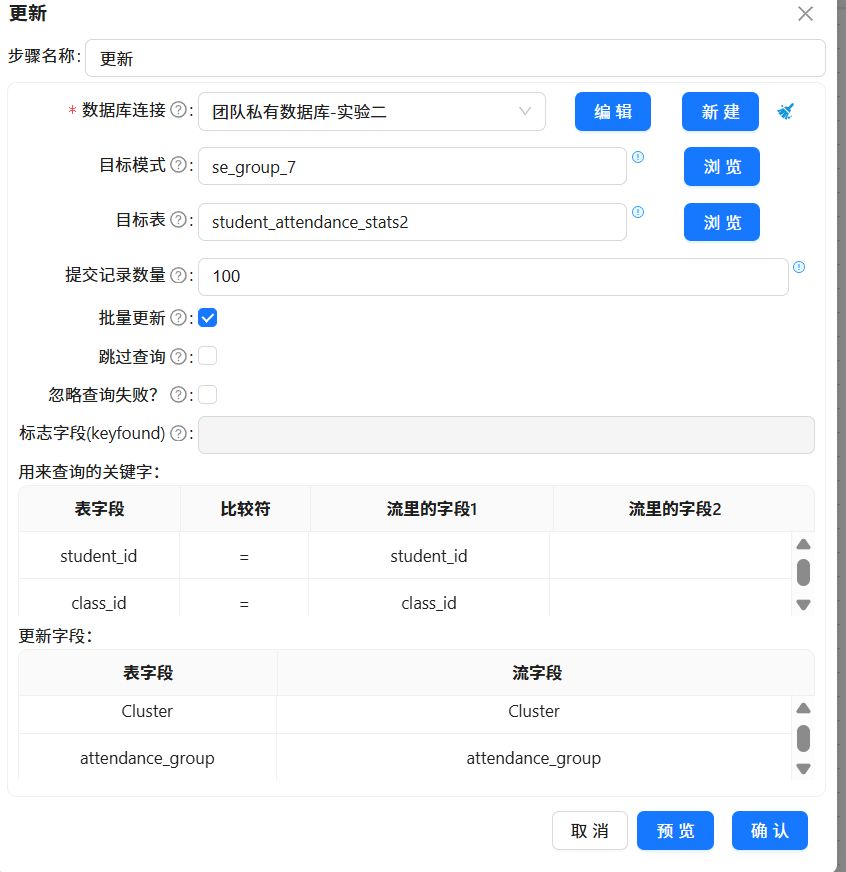
Task: Focus the 目标模式 input field
Action: click(412, 166)
